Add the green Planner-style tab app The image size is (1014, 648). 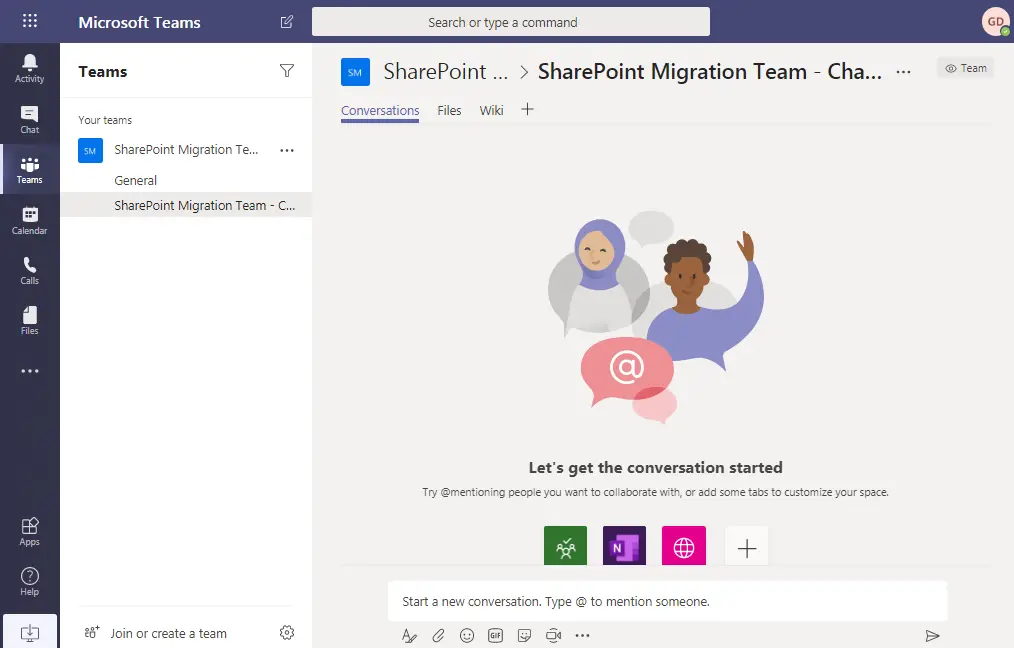pyautogui.click(x=565, y=546)
